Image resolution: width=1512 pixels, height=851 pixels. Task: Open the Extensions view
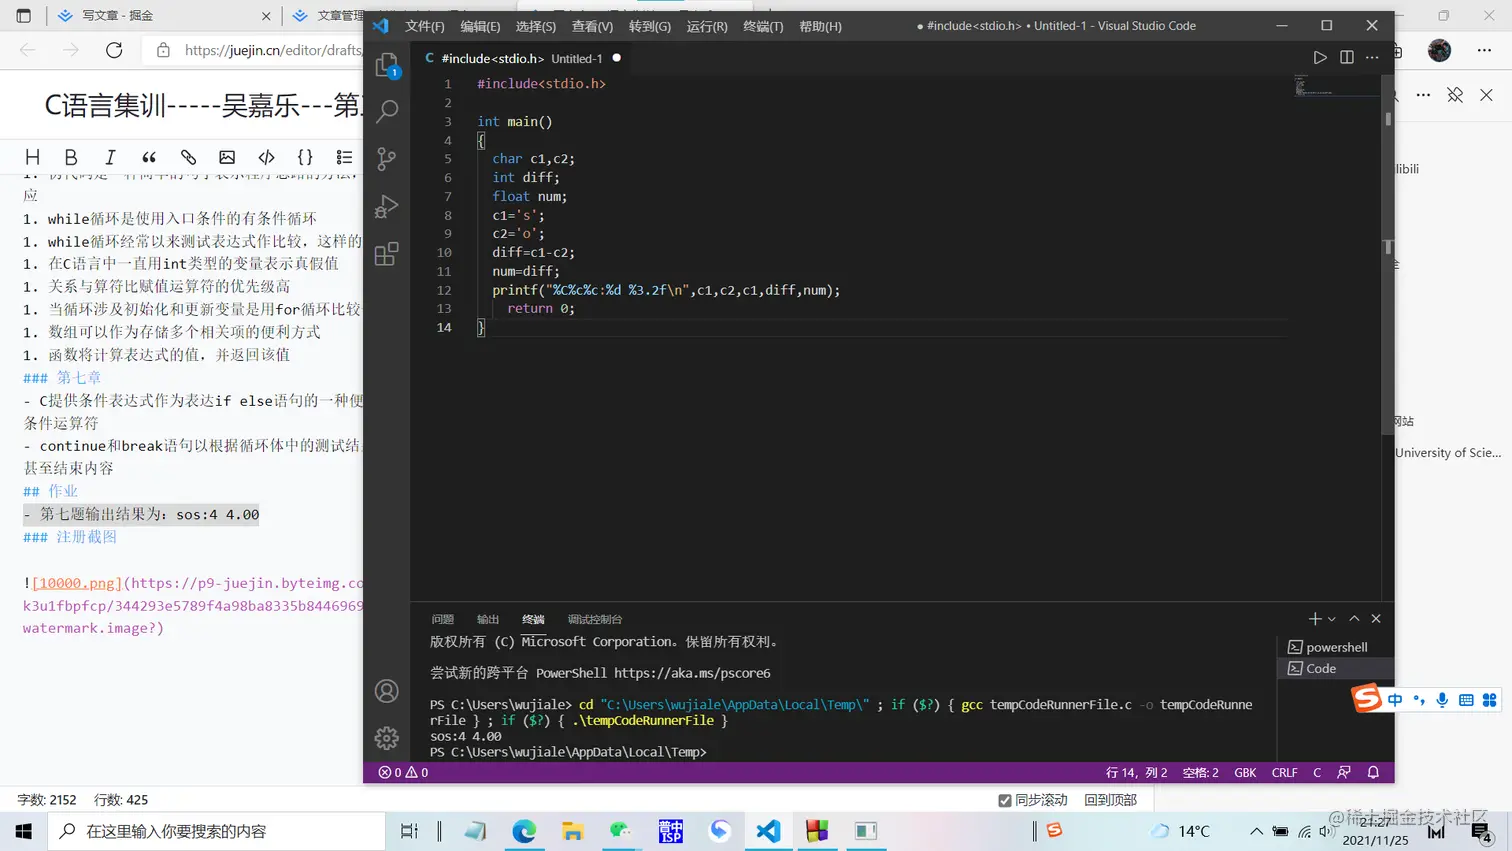pos(387,254)
